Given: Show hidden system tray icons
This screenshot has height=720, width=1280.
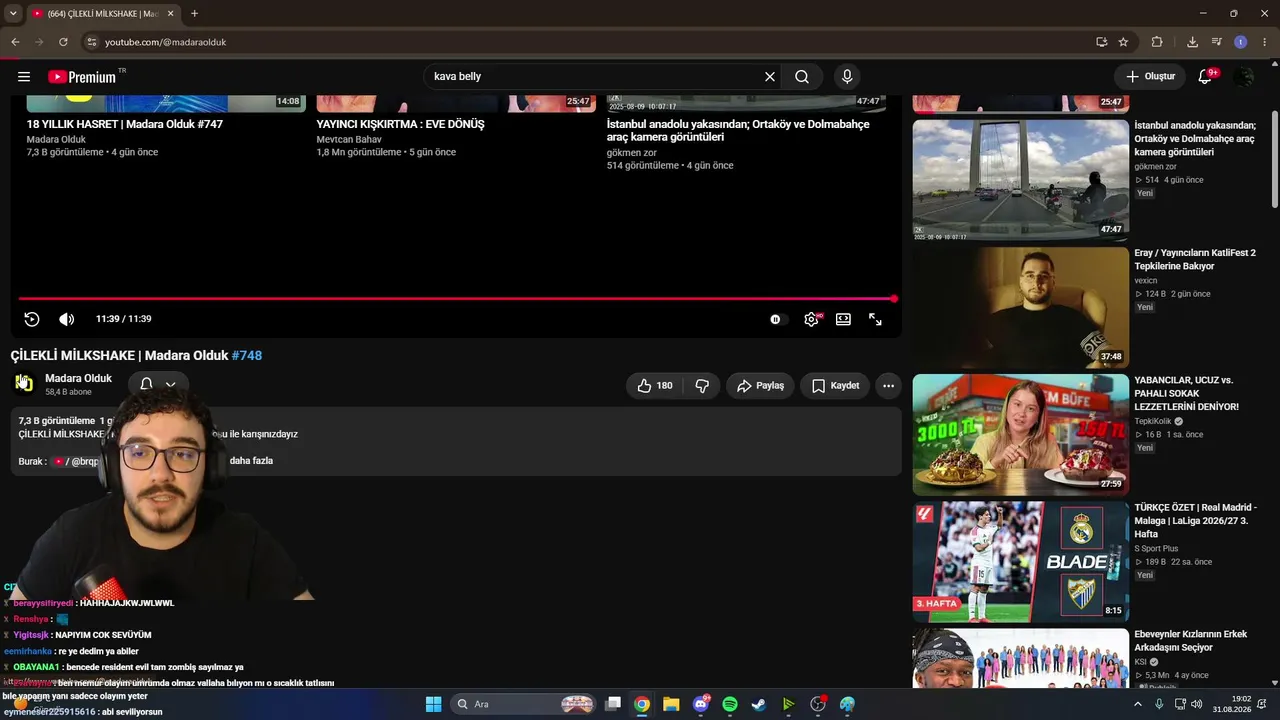Looking at the screenshot, I should (1137, 704).
